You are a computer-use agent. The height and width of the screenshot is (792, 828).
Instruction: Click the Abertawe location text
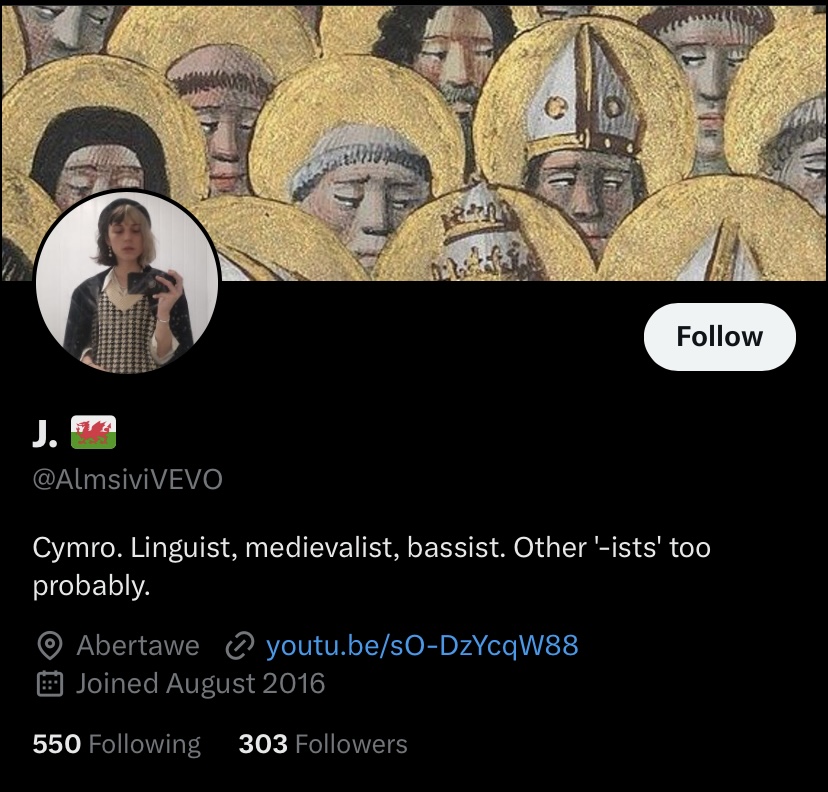click(x=138, y=645)
